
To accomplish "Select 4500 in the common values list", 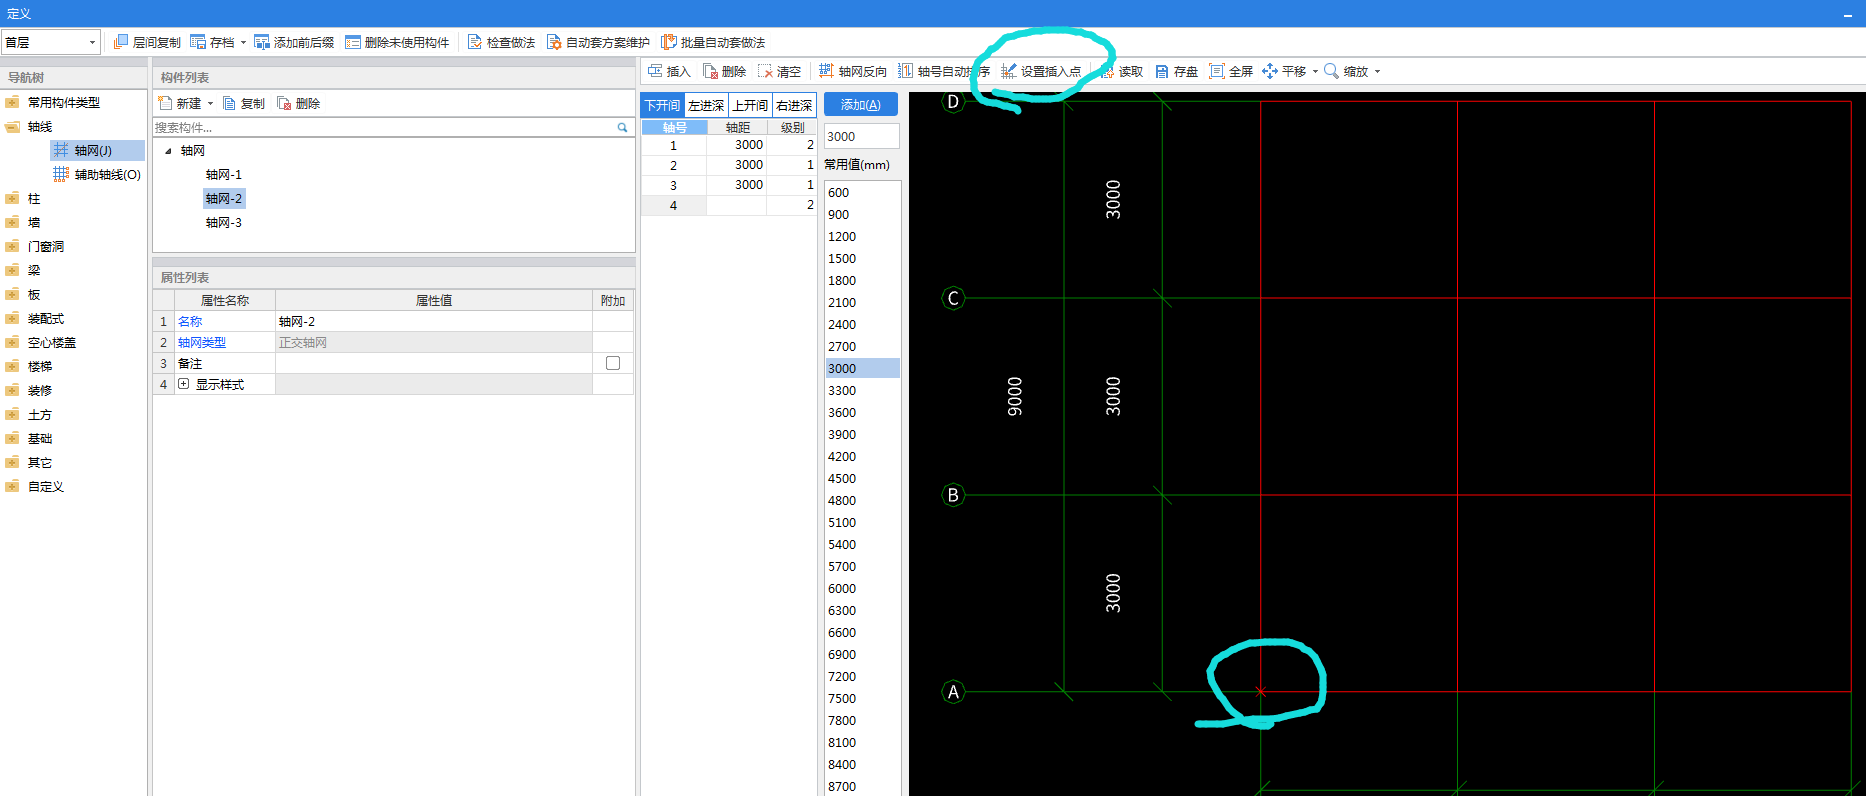I will pyautogui.click(x=862, y=478).
